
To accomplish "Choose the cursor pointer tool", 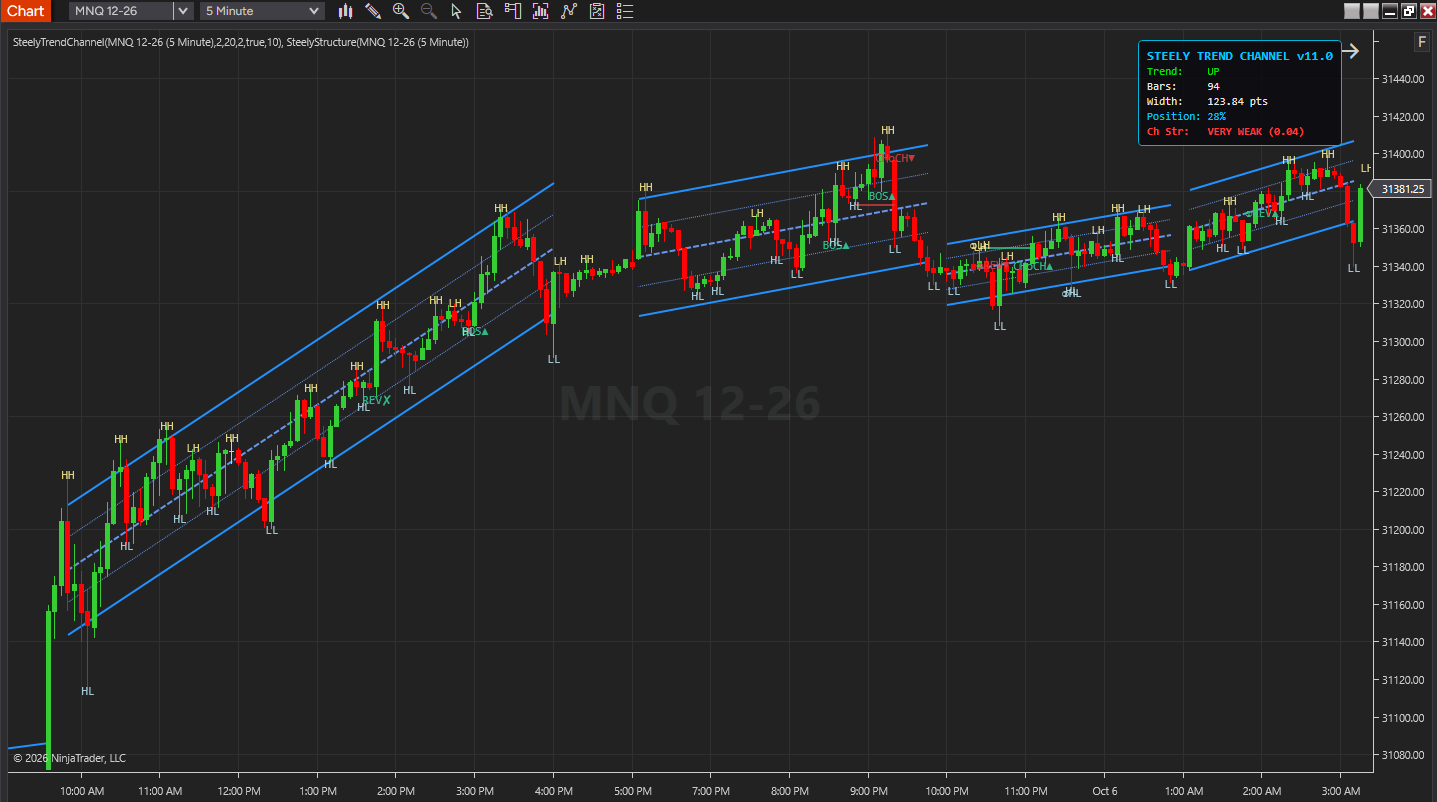I will (456, 11).
